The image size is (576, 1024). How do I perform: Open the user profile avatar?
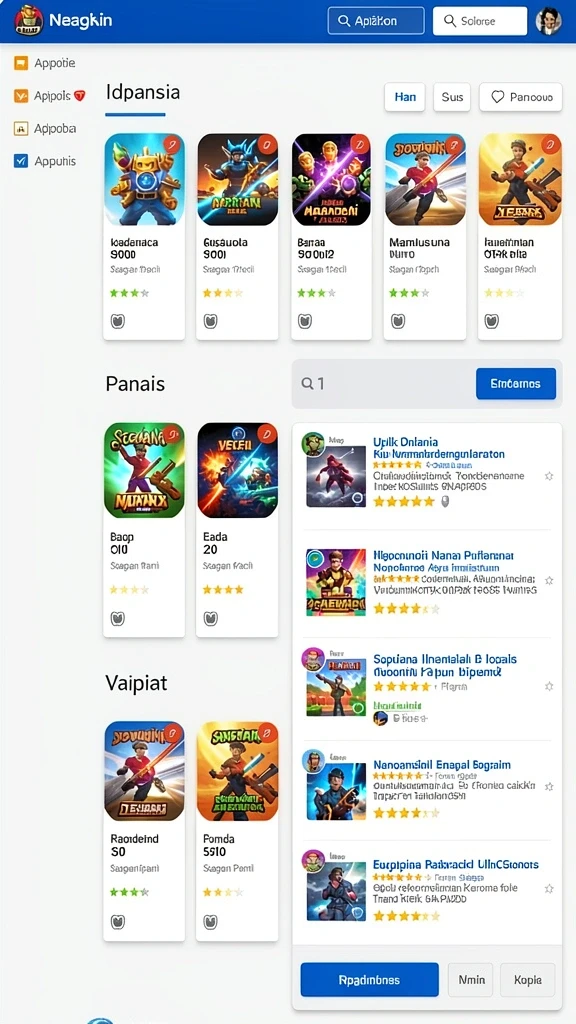549,21
